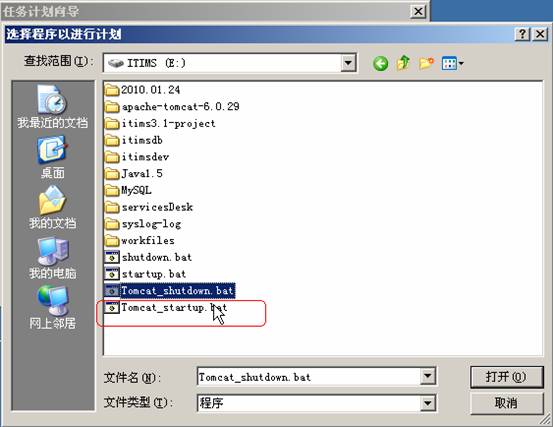This screenshot has height=427, width=553.
Task: Click the Cancel (取消) button
Action: (x=506, y=403)
